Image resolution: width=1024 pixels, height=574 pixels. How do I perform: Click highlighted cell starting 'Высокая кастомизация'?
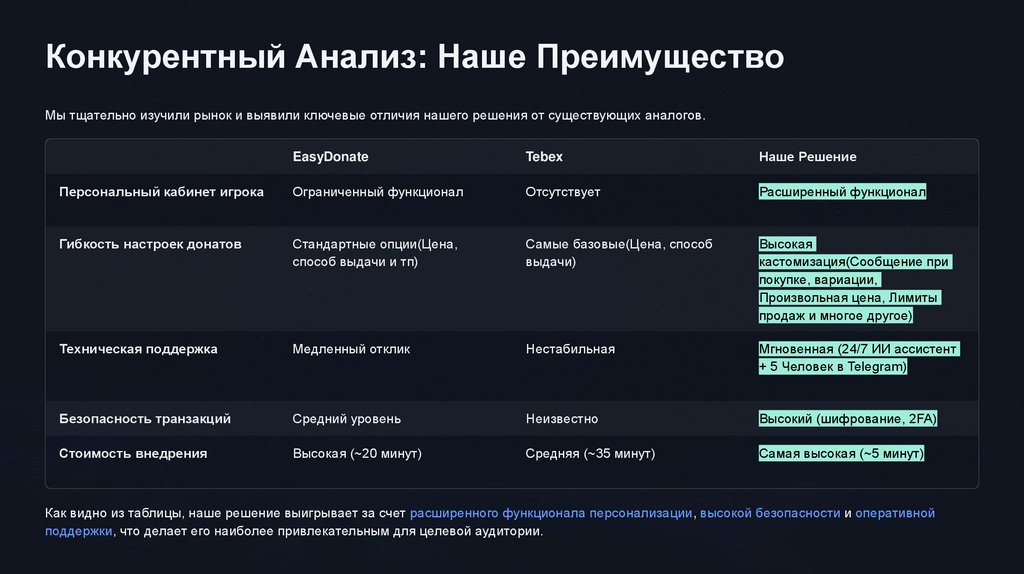click(855, 279)
